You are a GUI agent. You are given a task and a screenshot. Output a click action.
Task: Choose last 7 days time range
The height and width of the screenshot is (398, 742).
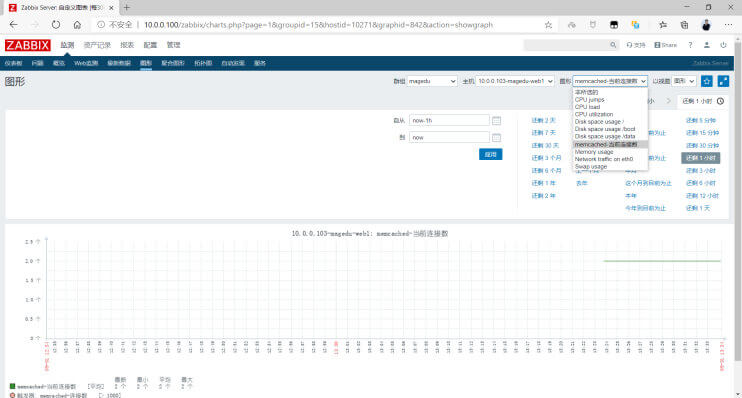(543, 133)
